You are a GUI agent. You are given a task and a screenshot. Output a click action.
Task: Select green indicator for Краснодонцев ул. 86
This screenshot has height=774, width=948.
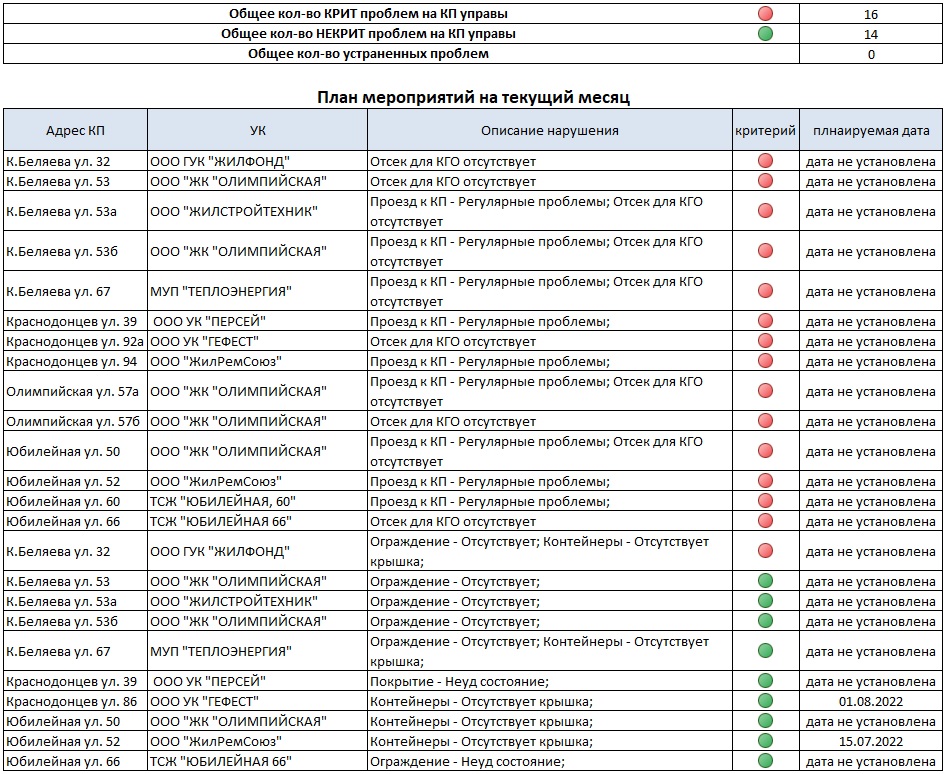click(765, 701)
